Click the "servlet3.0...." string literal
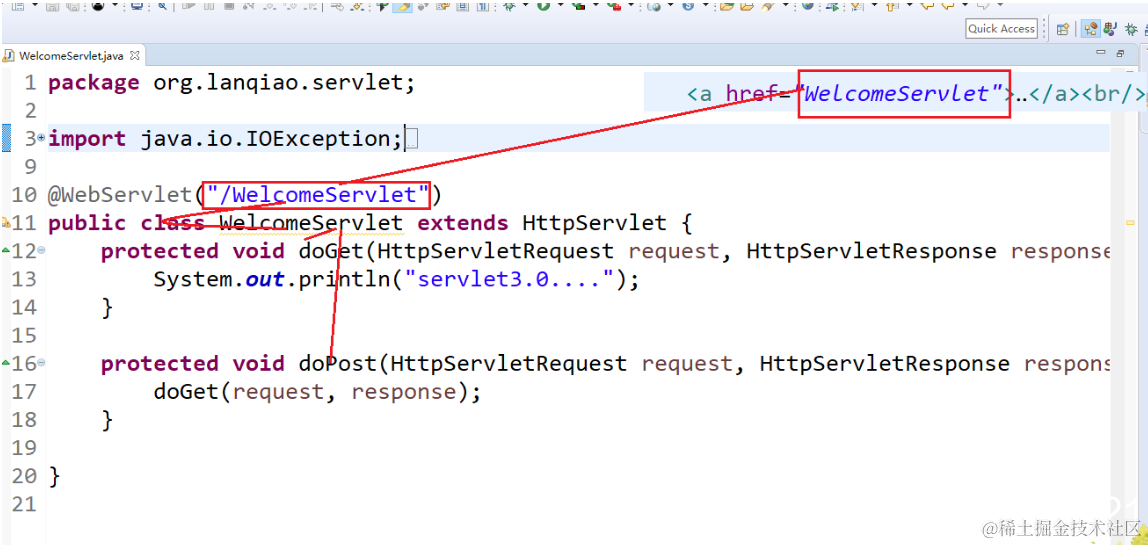This screenshot has height=545, width=1148. 508,279
